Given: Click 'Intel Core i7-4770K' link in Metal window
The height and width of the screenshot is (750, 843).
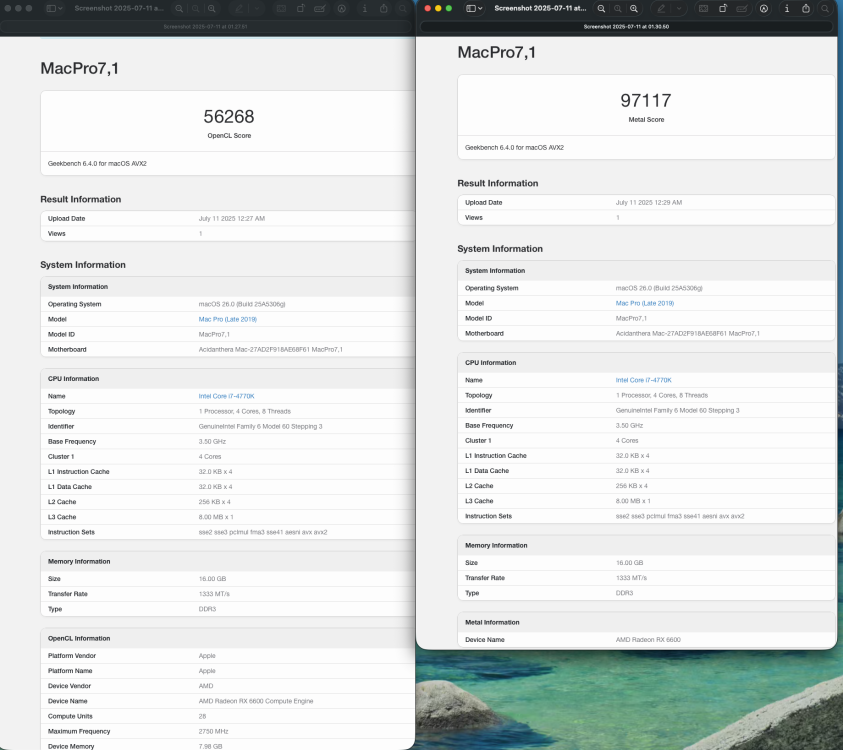Looking at the screenshot, I should (644, 380).
